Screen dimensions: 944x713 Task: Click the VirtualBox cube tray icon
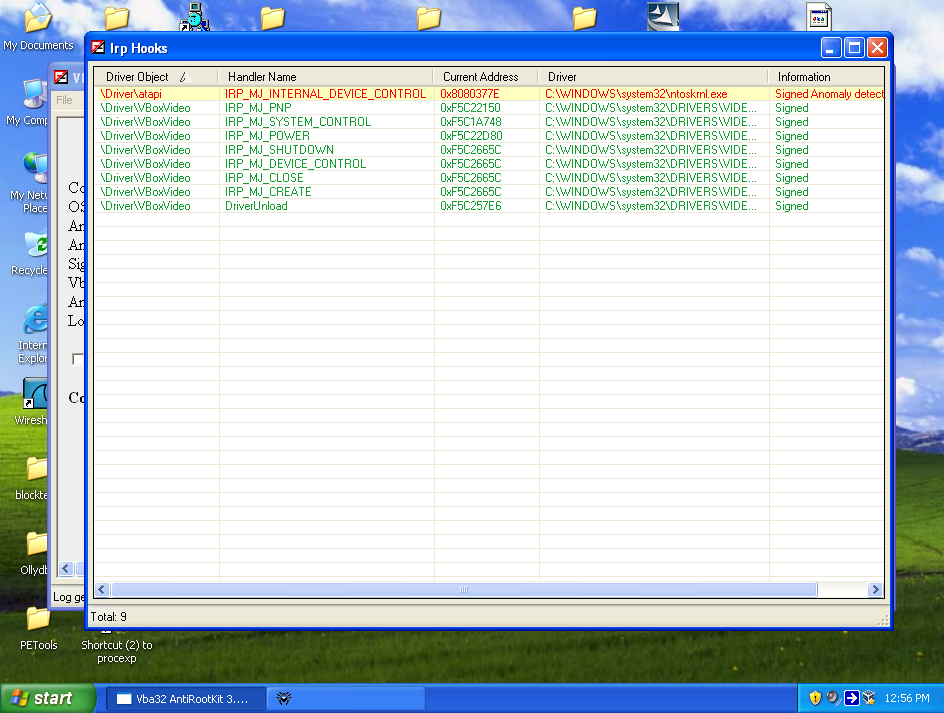(x=869, y=698)
